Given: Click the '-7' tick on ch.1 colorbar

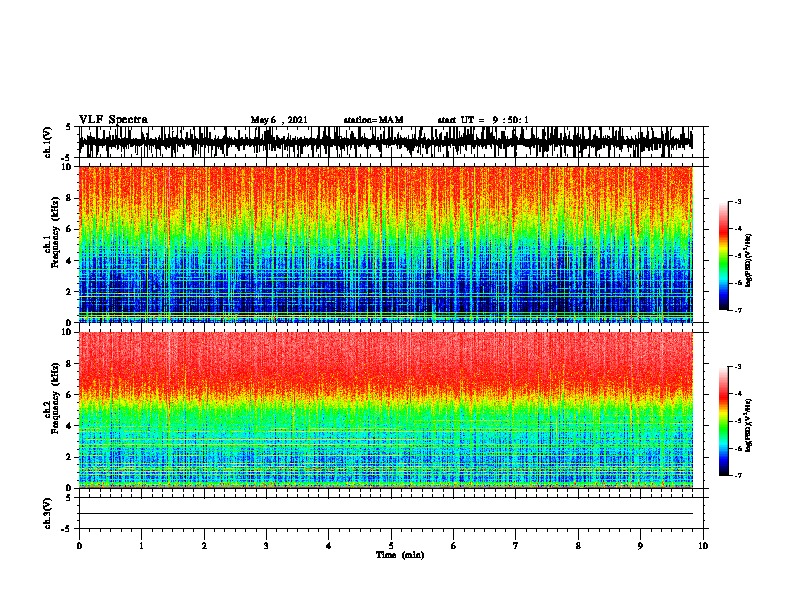Looking at the screenshot, I should 738,310.
